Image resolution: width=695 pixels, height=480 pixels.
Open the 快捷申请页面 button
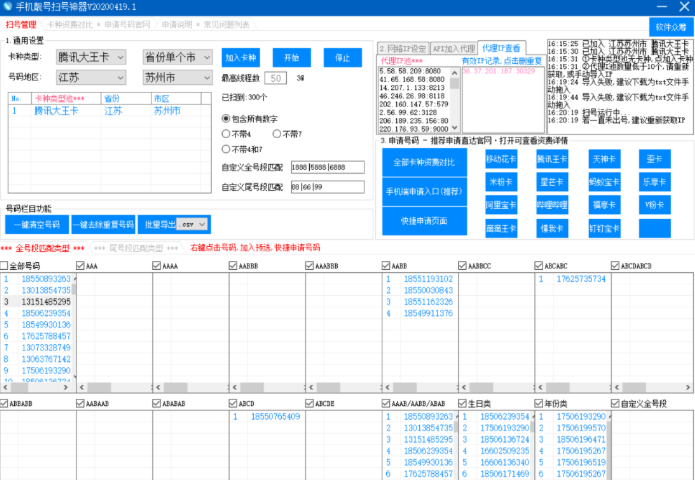click(424, 221)
